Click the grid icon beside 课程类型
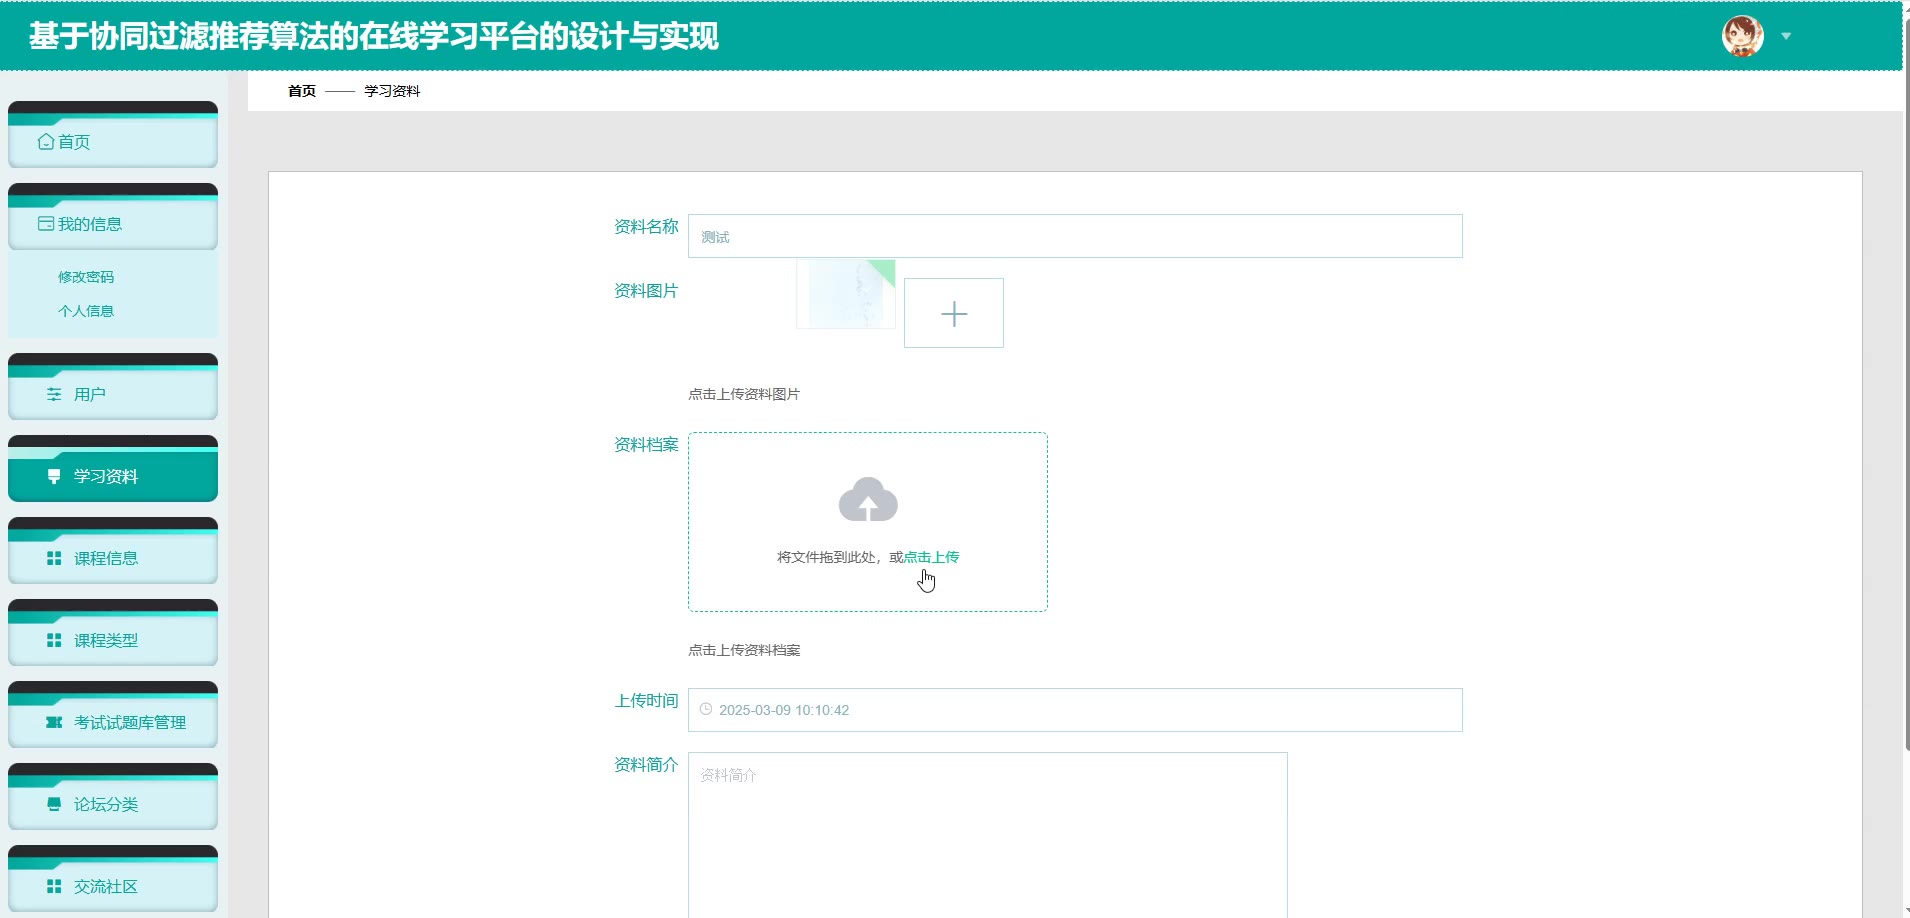The image size is (1910, 918). coord(54,640)
